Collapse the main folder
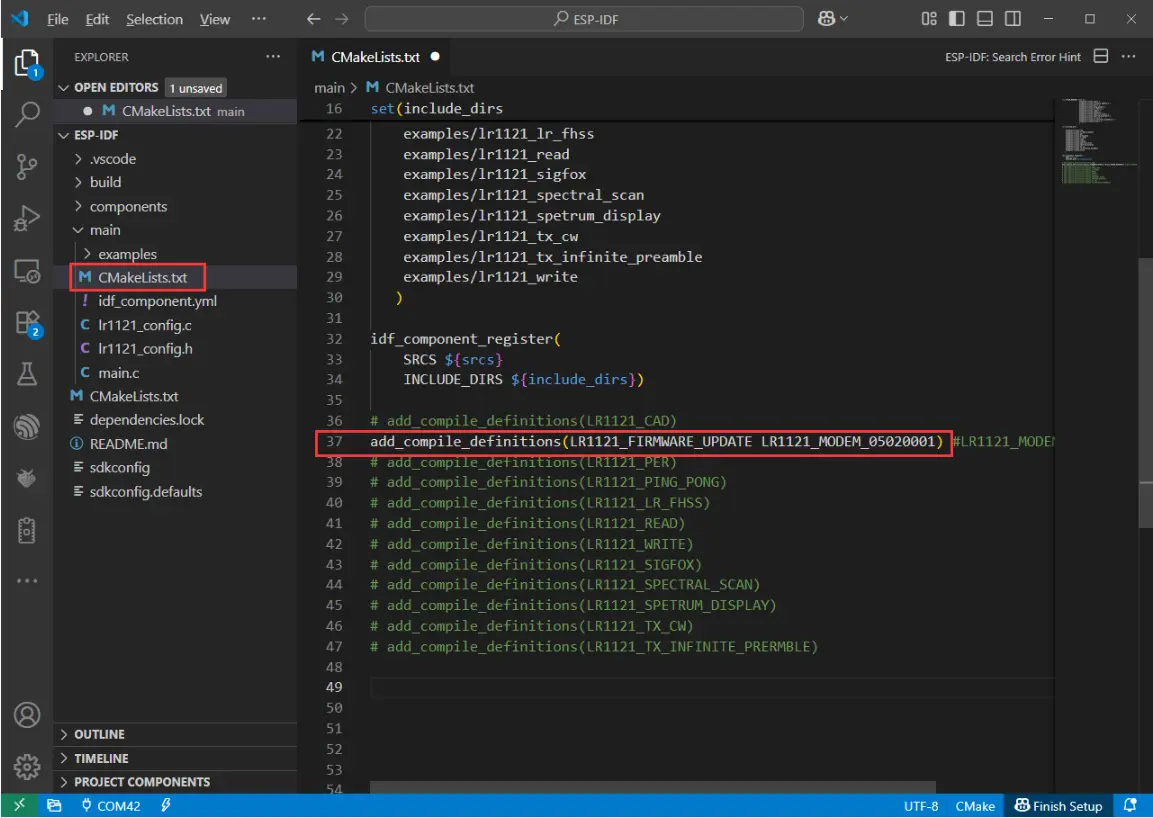 point(104,230)
